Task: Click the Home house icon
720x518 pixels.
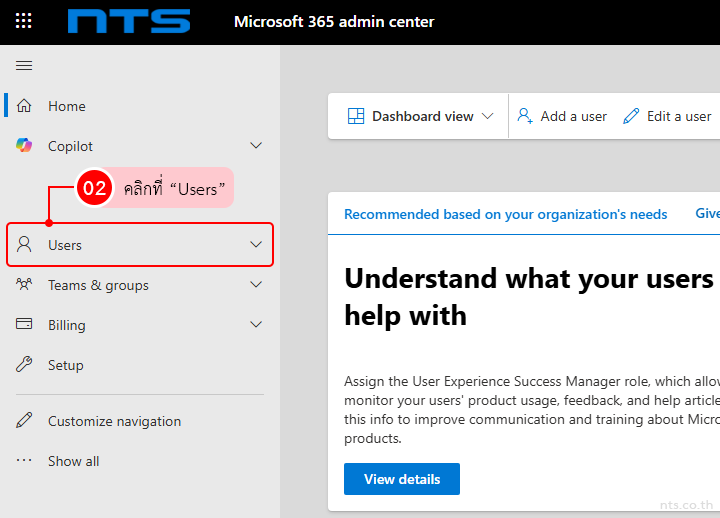Action: tap(25, 106)
